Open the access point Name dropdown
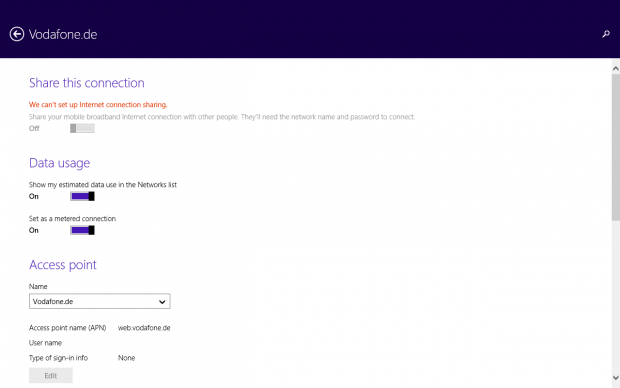This screenshot has height=388, width=620. [100, 301]
